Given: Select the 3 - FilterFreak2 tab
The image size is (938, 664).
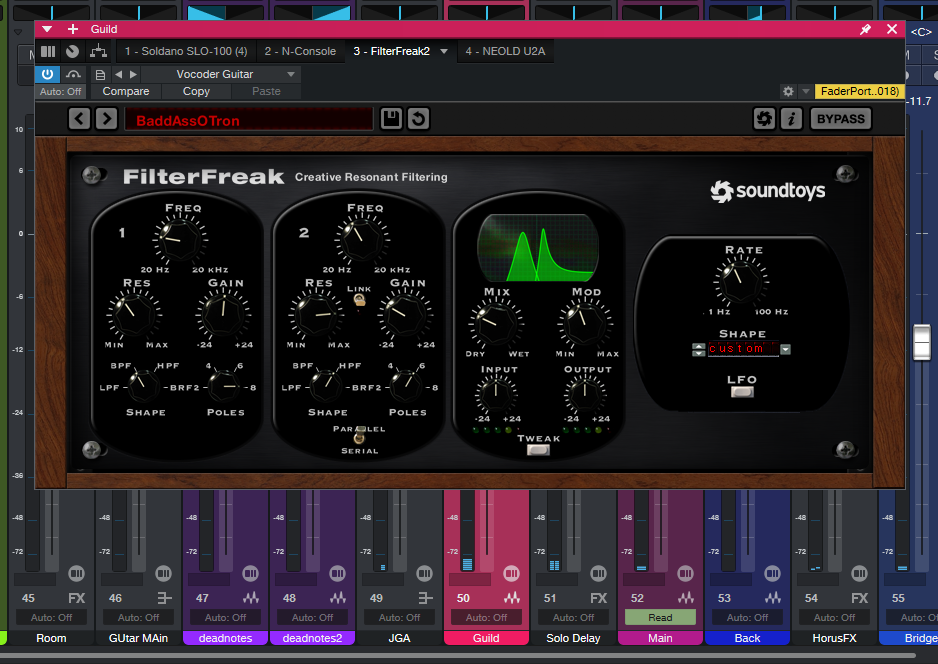Looking at the screenshot, I should 391,51.
